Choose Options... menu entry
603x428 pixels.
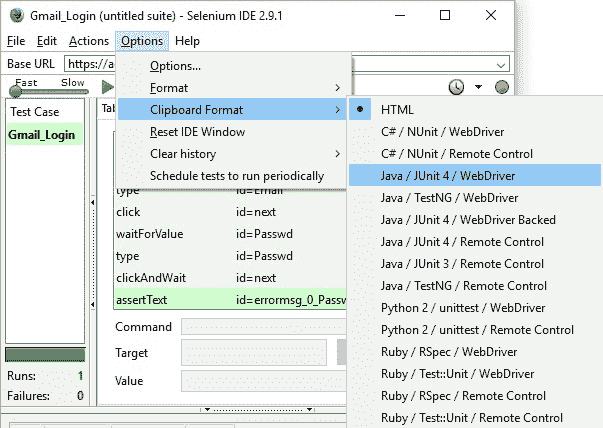232,66
